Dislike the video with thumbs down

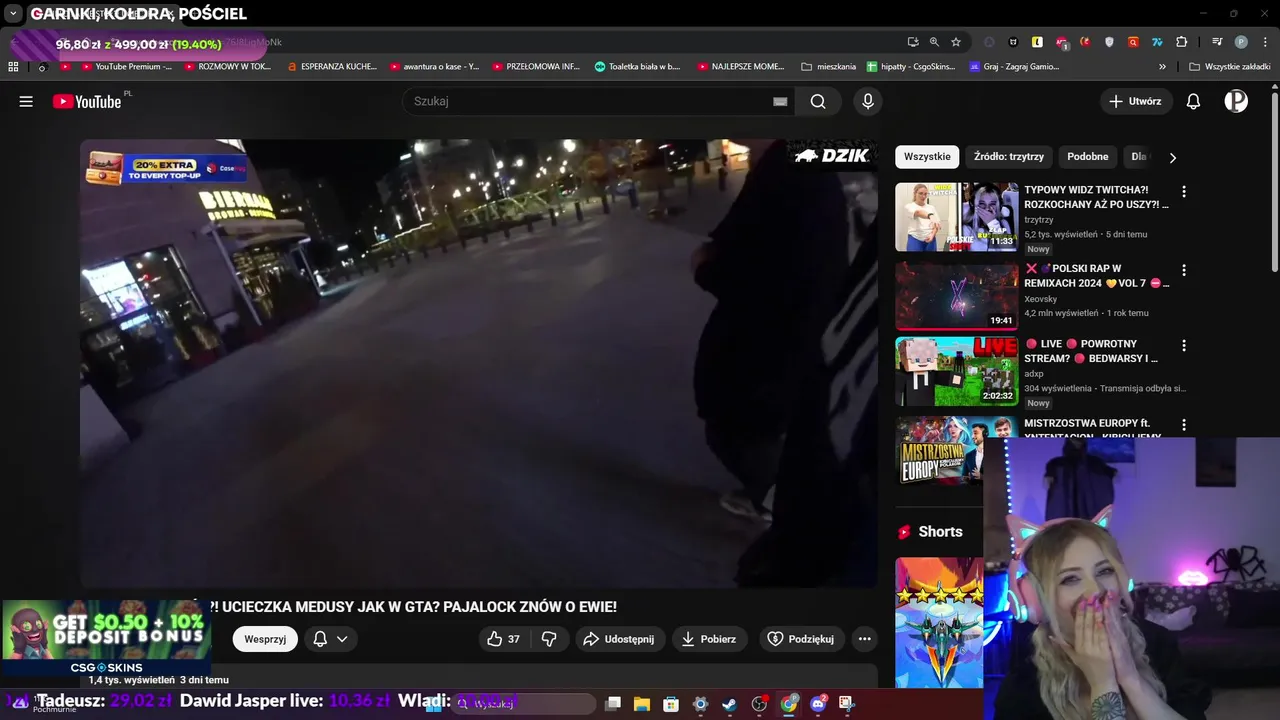[x=549, y=639]
